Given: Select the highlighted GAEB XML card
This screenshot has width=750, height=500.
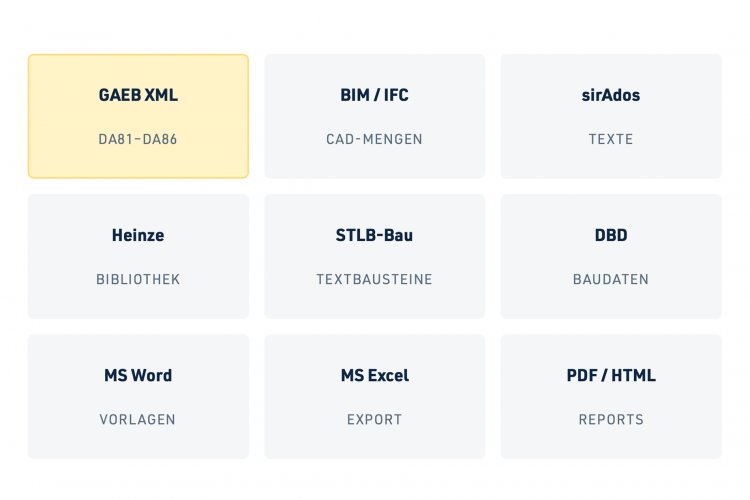Looking at the screenshot, I should [x=138, y=116].
